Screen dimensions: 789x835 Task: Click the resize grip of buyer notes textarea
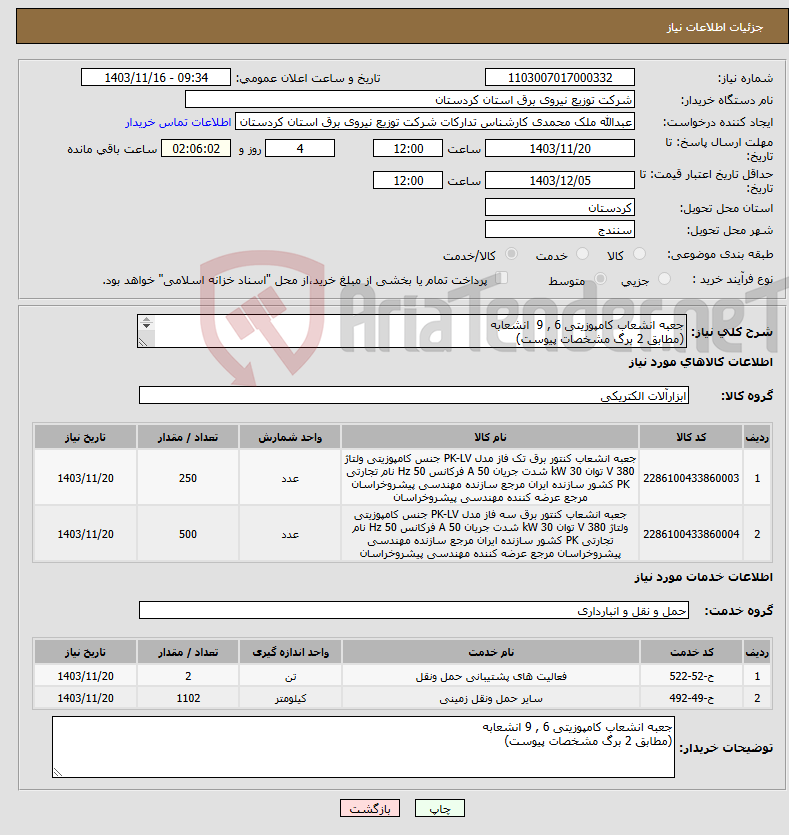point(58,772)
